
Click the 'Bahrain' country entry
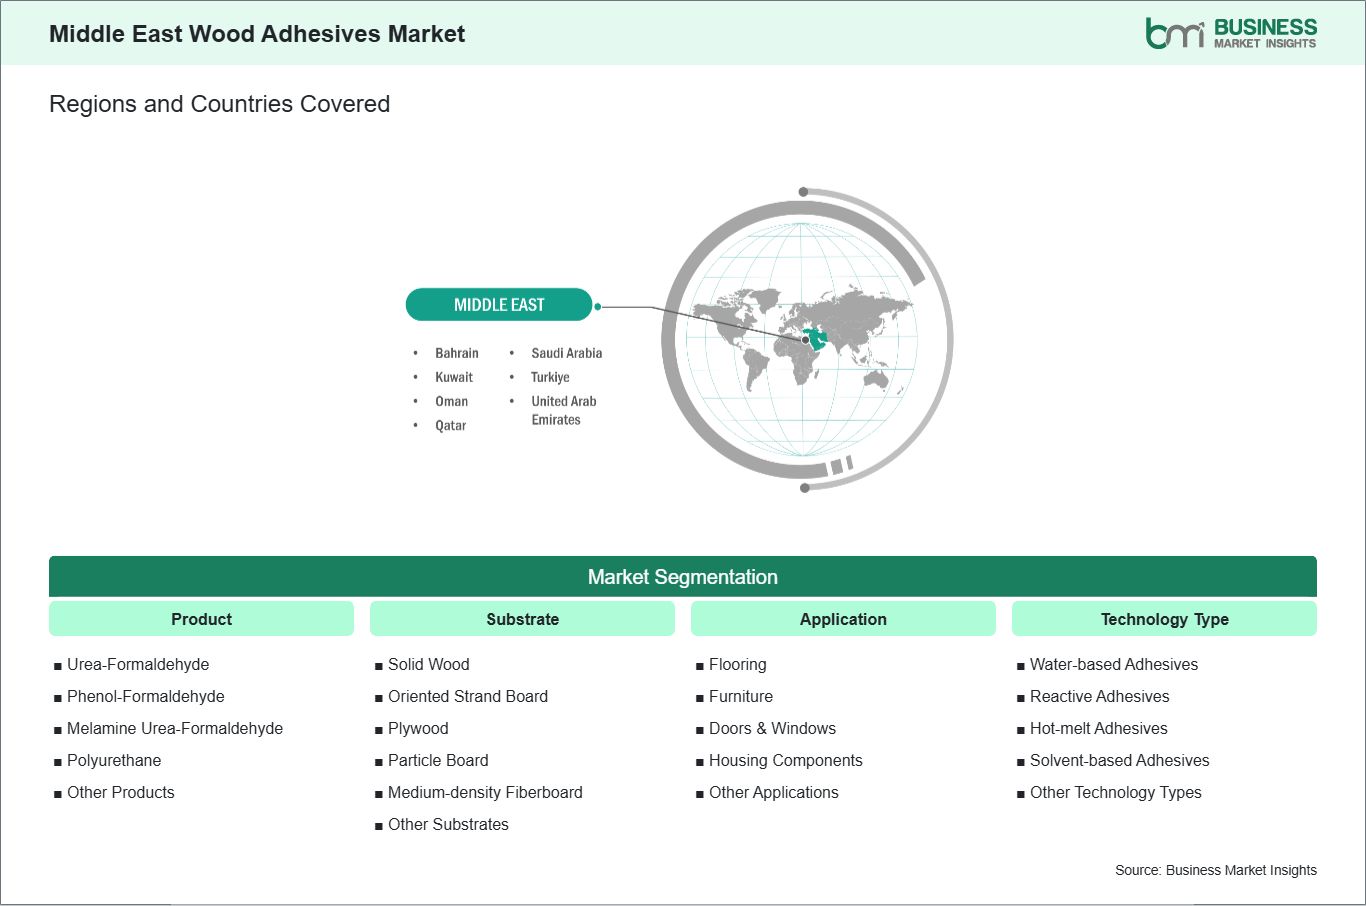point(457,353)
